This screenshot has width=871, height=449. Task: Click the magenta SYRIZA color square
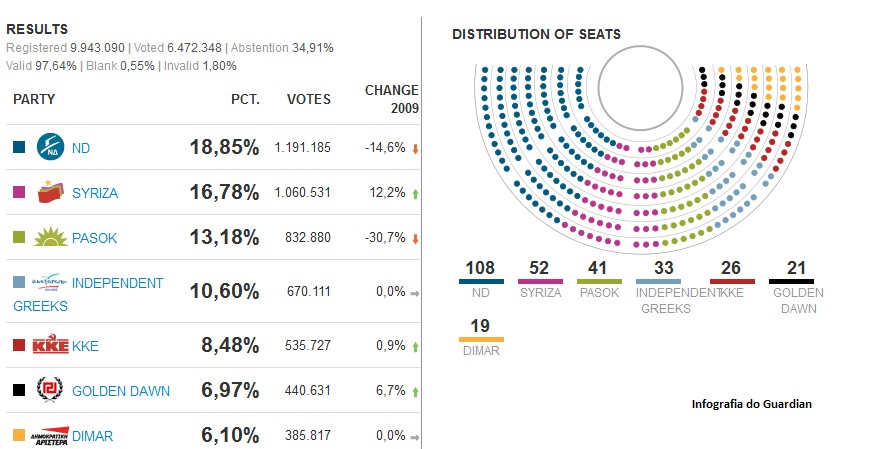coord(18,193)
